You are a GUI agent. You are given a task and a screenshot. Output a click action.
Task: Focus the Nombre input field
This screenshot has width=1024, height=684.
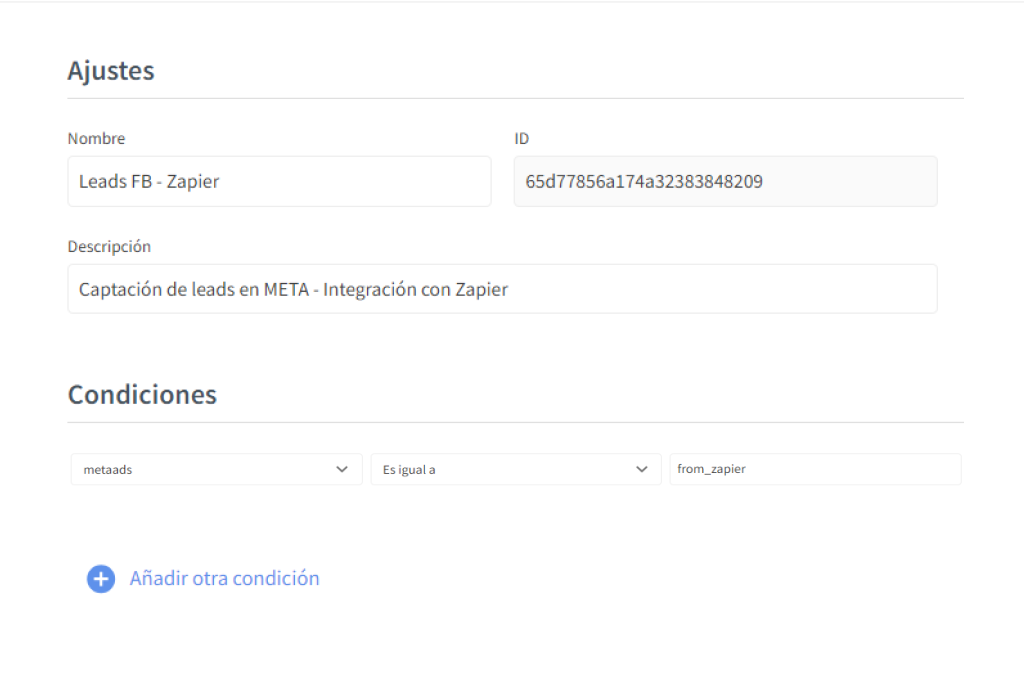(279, 181)
